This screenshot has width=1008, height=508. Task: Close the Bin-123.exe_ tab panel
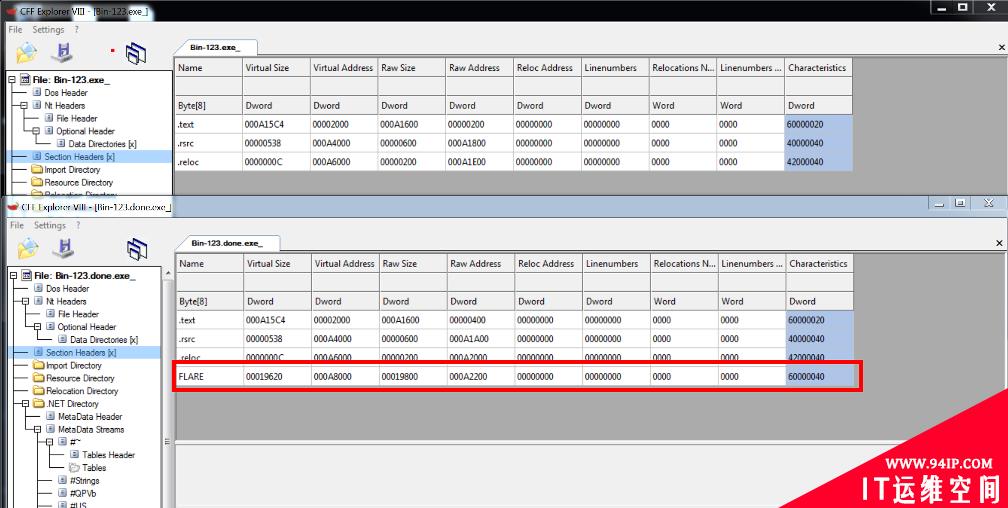1001,47
